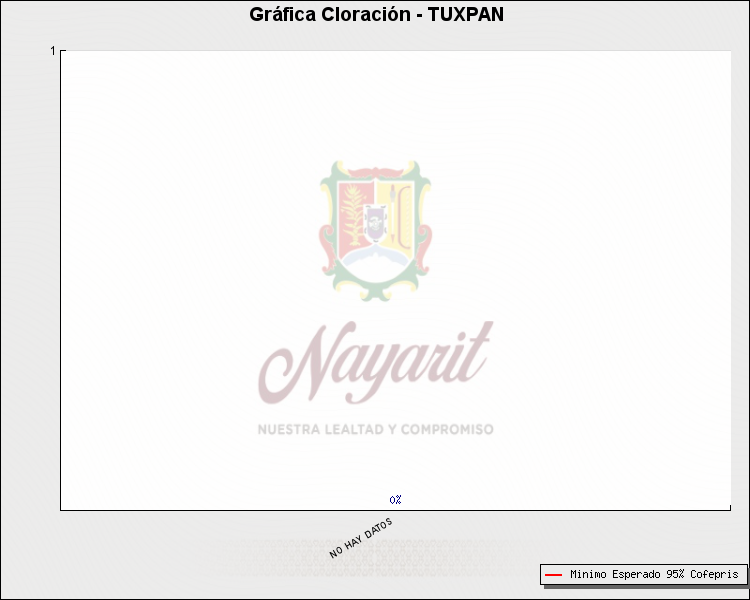Click the faint watermark band below the x-axis

[x=375, y=555]
